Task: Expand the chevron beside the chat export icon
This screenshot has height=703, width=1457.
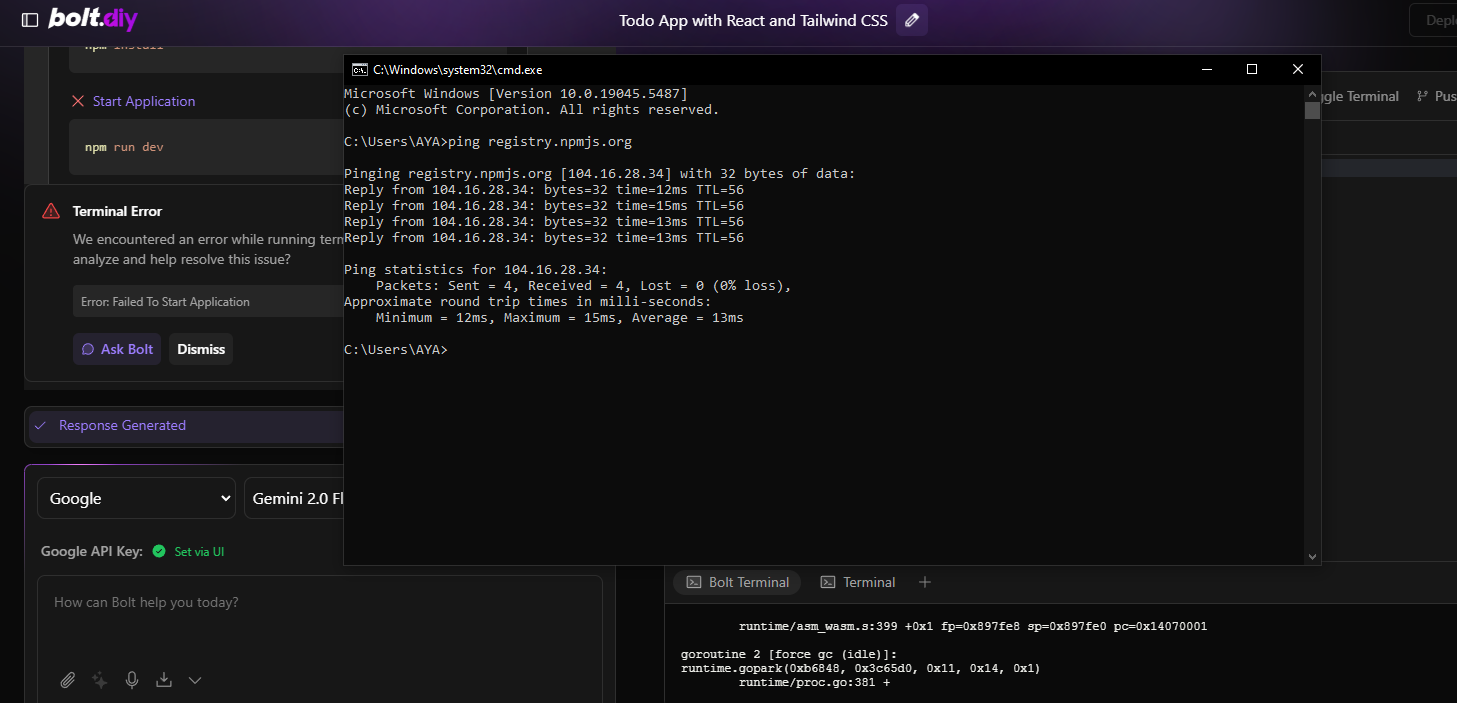Action: pos(195,680)
